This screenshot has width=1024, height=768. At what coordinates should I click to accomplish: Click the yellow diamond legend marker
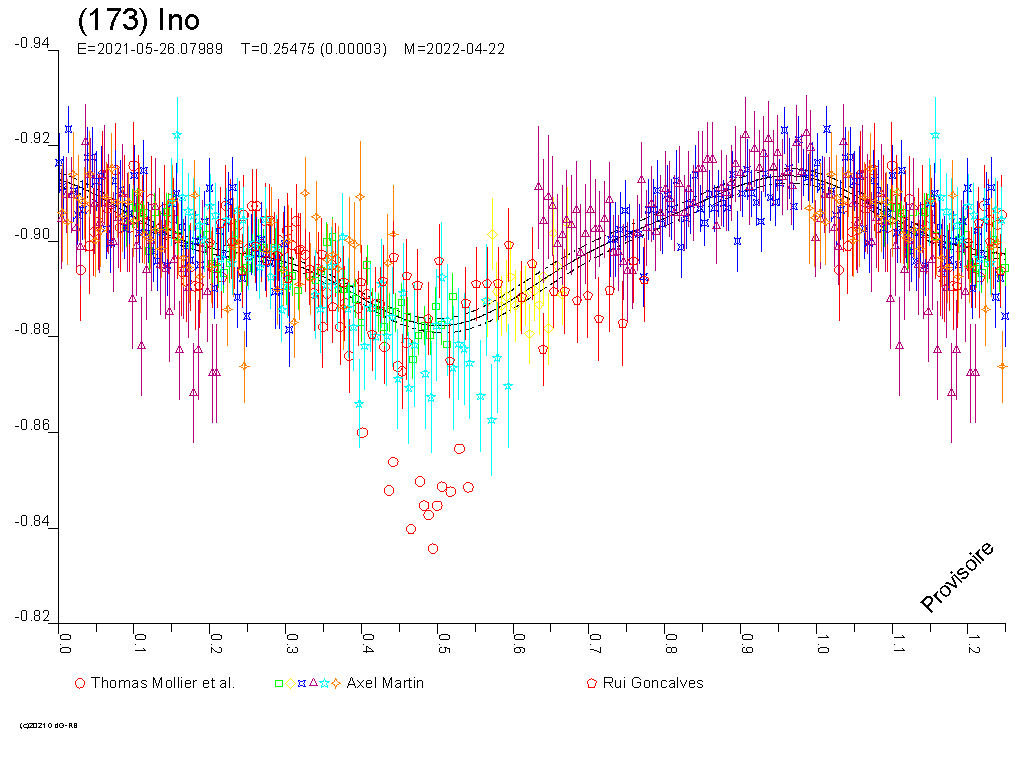pyautogui.click(x=290, y=683)
